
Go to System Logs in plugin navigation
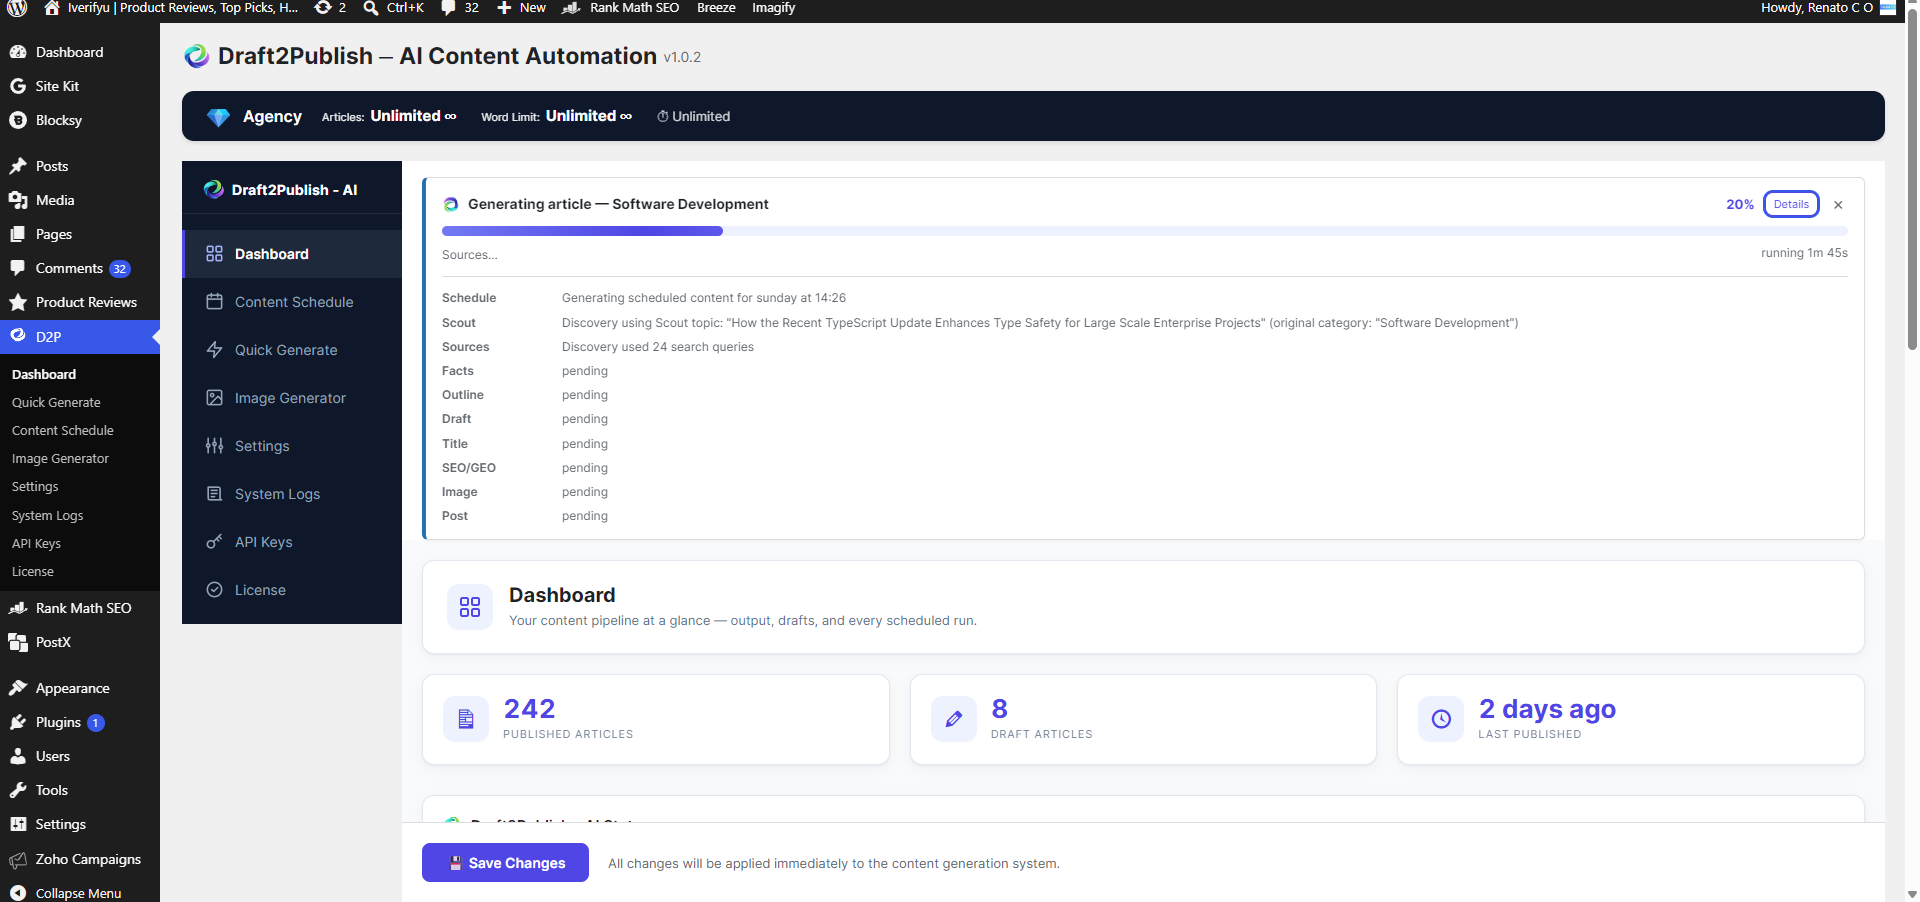click(x=292, y=494)
